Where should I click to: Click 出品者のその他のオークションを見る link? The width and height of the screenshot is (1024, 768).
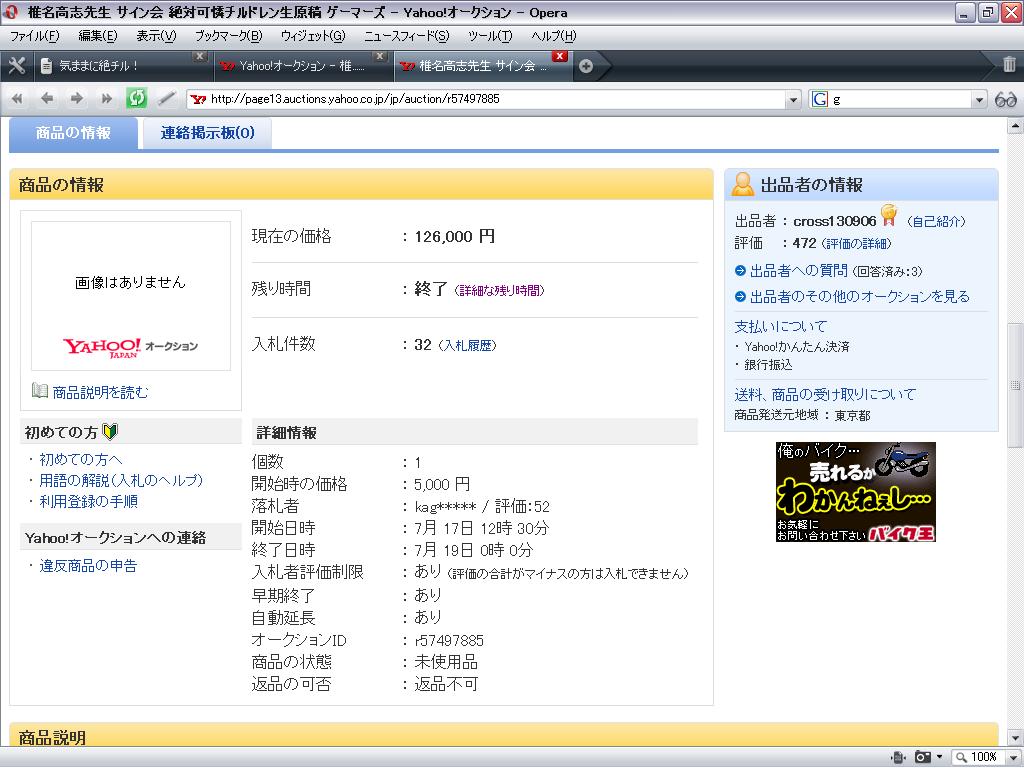point(859,296)
